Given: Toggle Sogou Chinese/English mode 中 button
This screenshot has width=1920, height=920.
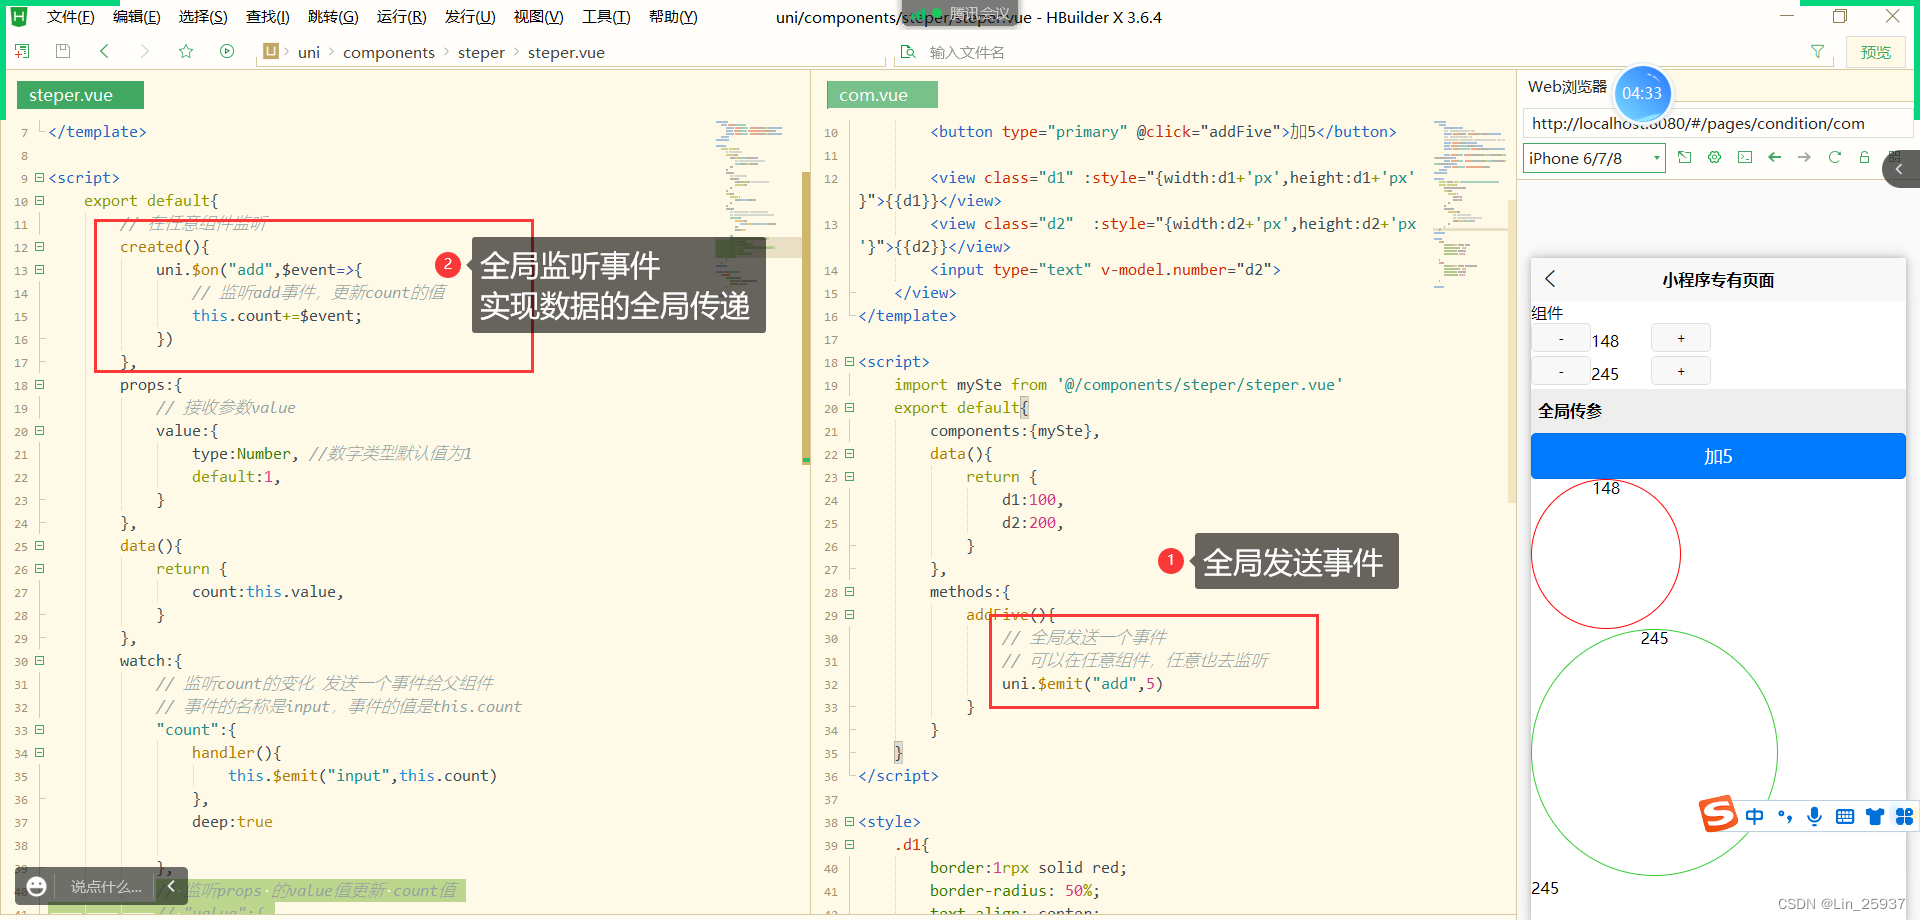Looking at the screenshot, I should click(x=1755, y=817).
